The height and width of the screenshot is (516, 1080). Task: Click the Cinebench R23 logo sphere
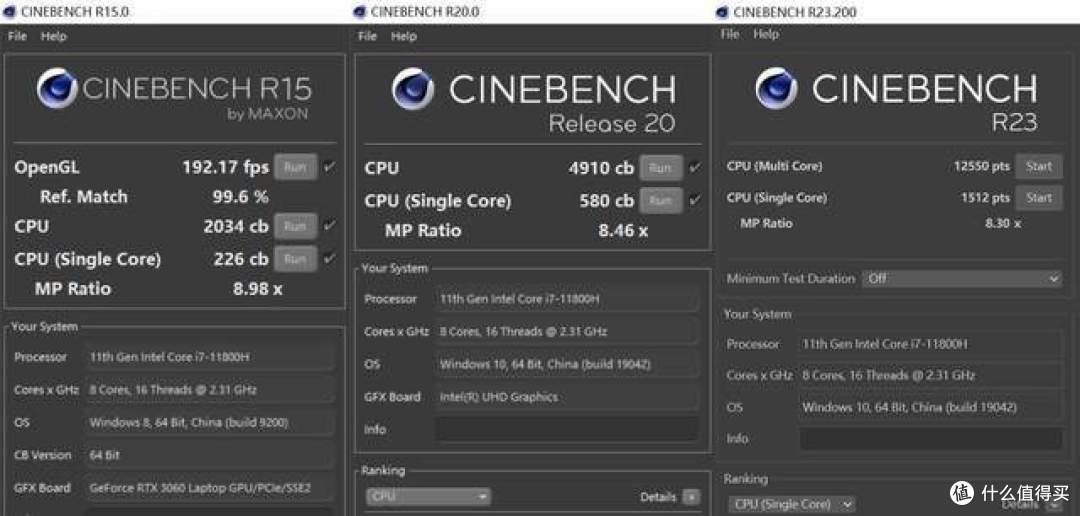776,88
